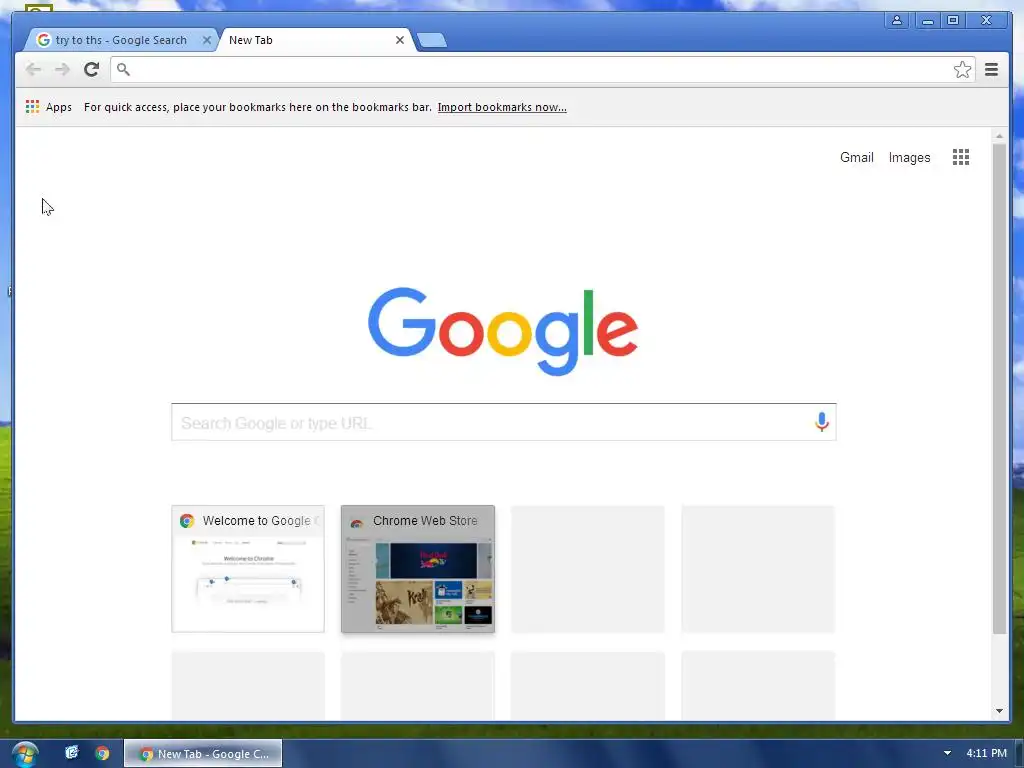
Task: Start voice search with microphone icon
Action: pos(822,422)
